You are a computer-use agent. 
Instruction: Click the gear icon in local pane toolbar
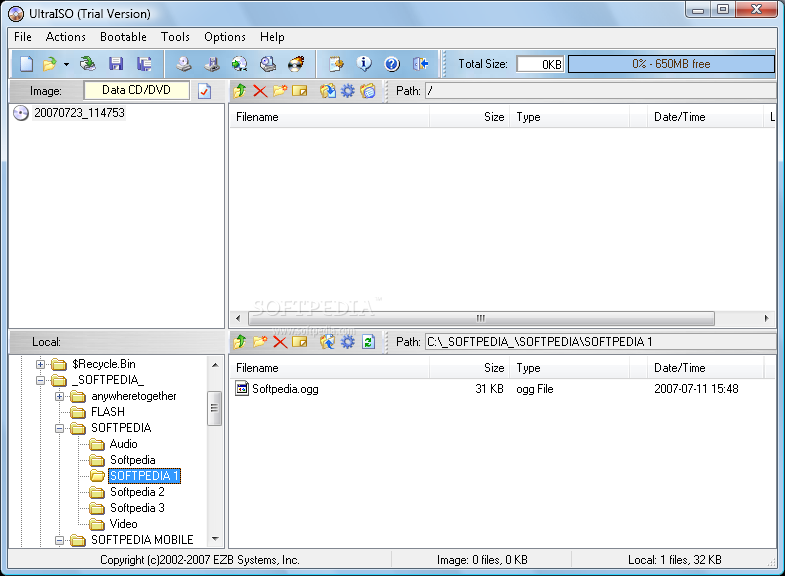click(x=347, y=342)
